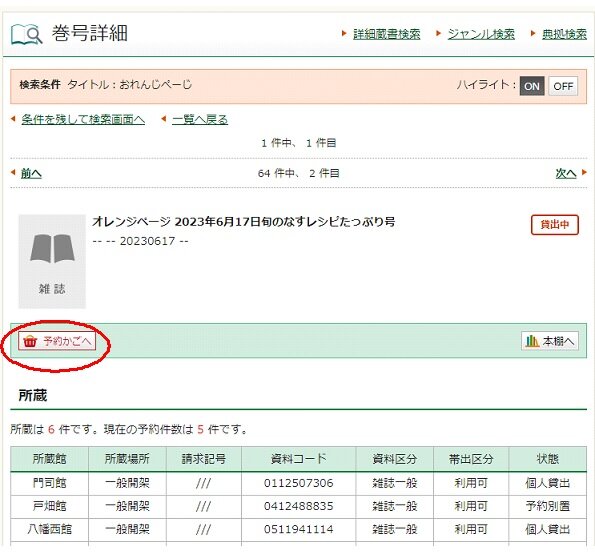Click the 巻号詳細 page heading

90,33
